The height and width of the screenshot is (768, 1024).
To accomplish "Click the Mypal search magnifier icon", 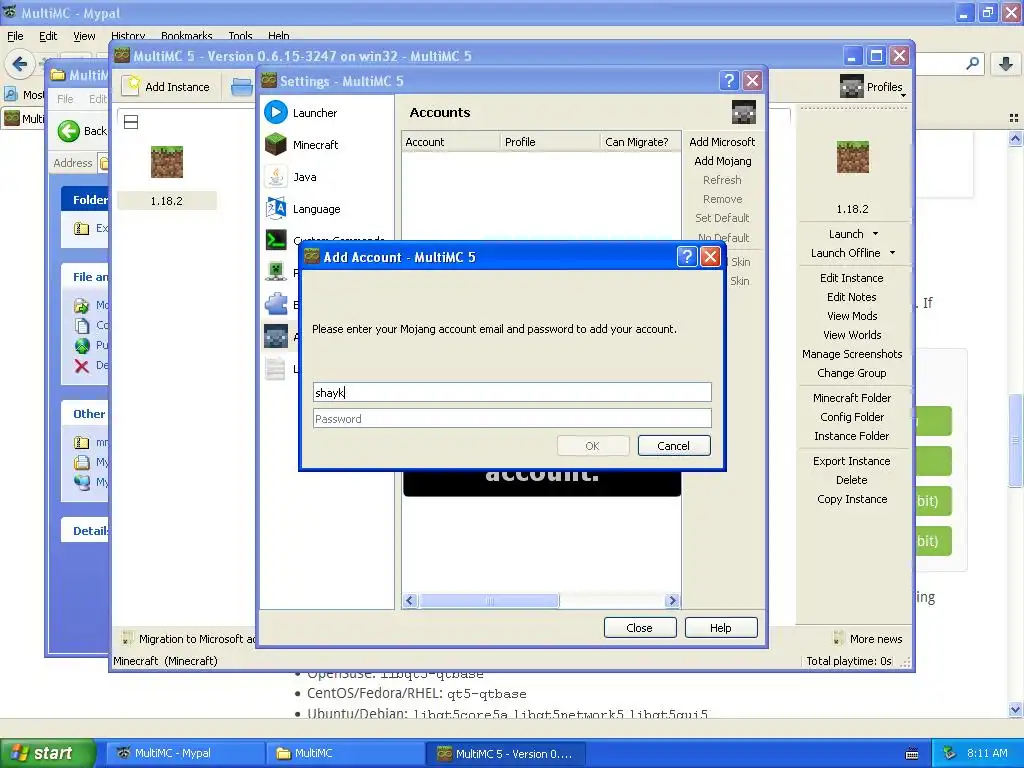I will point(972,63).
